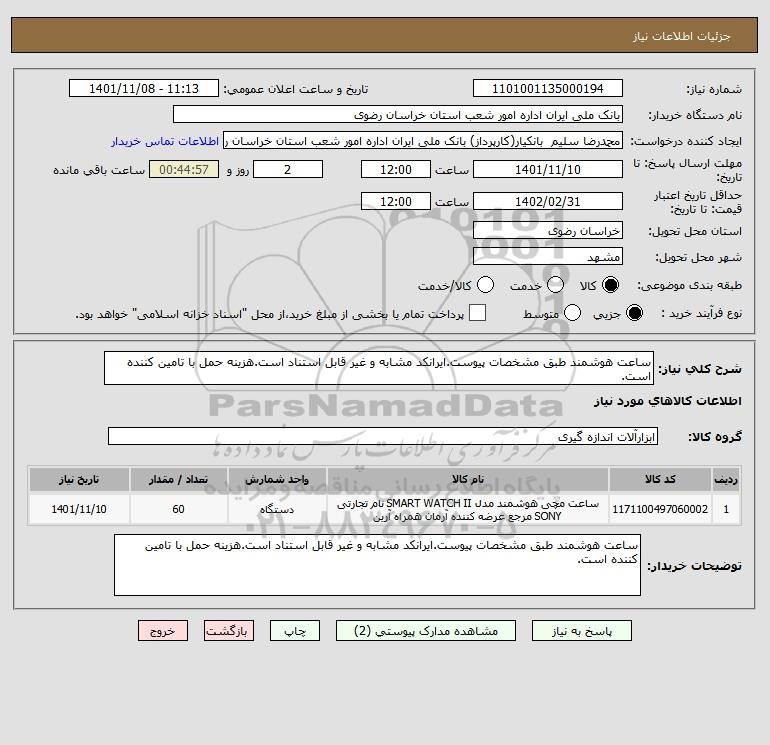The height and width of the screenshot is (745, 770).
Task: Click the remaining days field showing 2
Action: click(288, 169)
